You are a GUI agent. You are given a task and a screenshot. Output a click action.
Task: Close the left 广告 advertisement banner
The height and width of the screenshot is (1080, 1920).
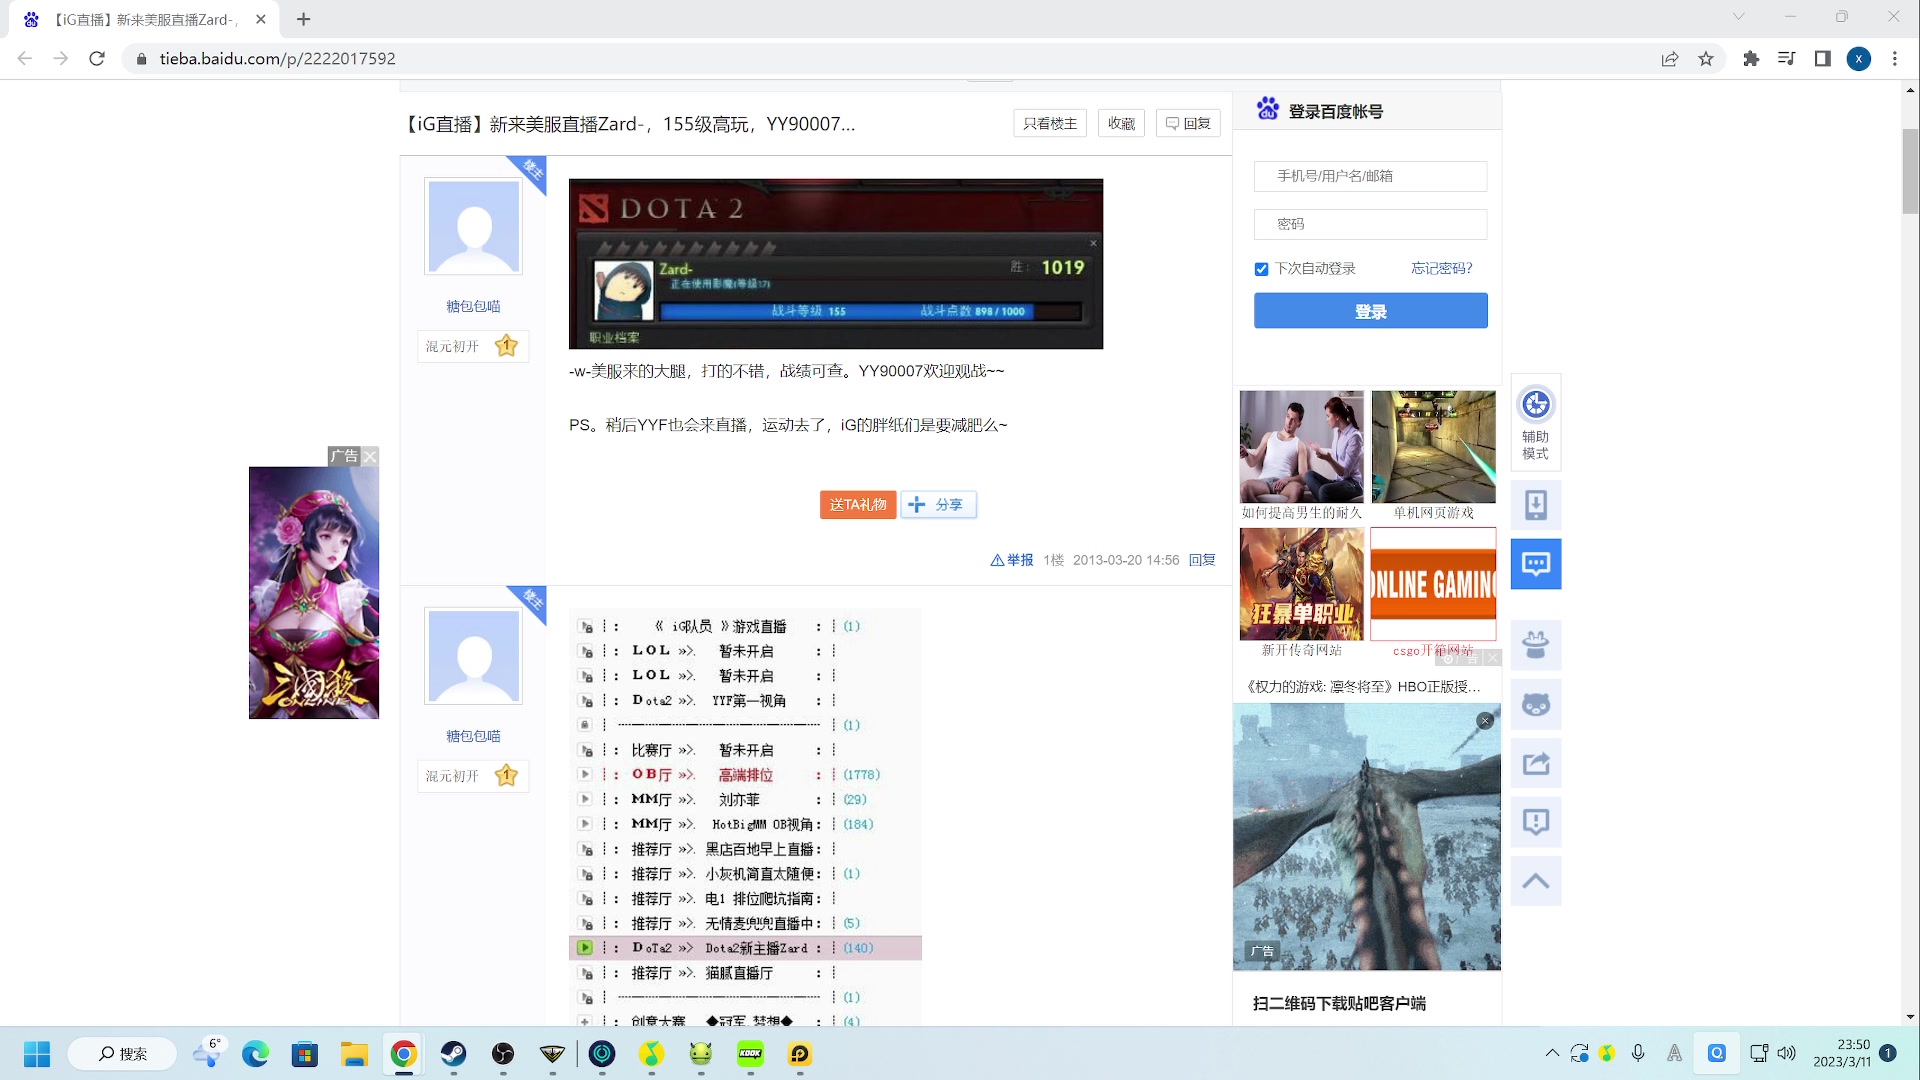pos(370,456)
